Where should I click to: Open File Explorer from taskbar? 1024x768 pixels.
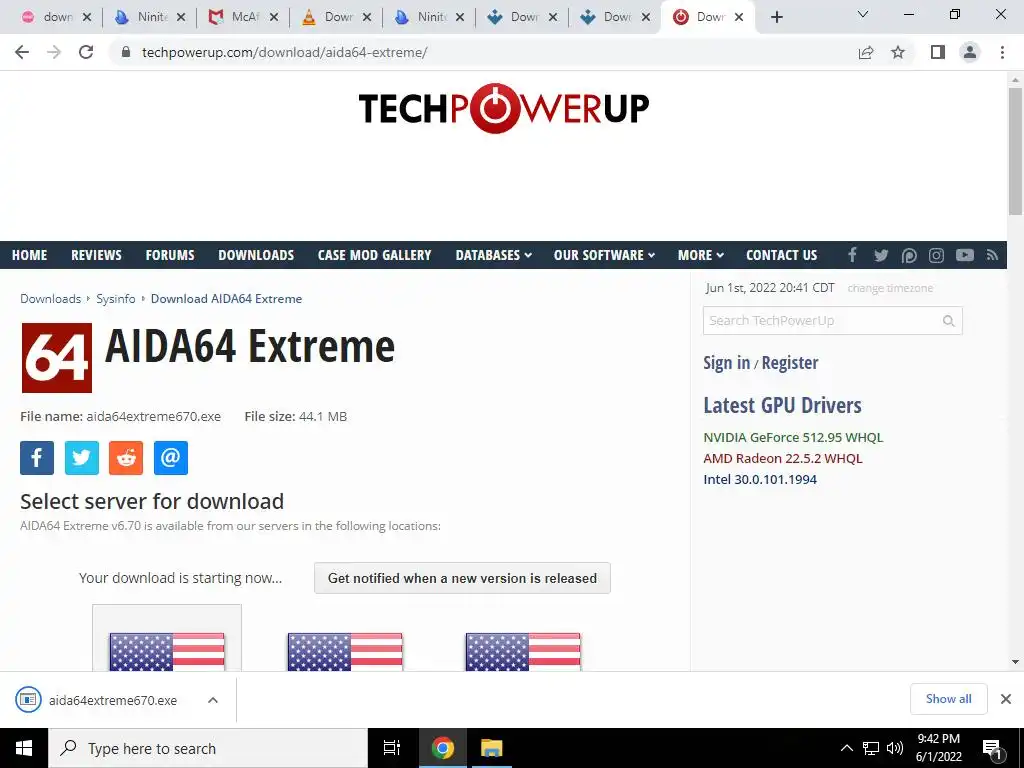491,748
